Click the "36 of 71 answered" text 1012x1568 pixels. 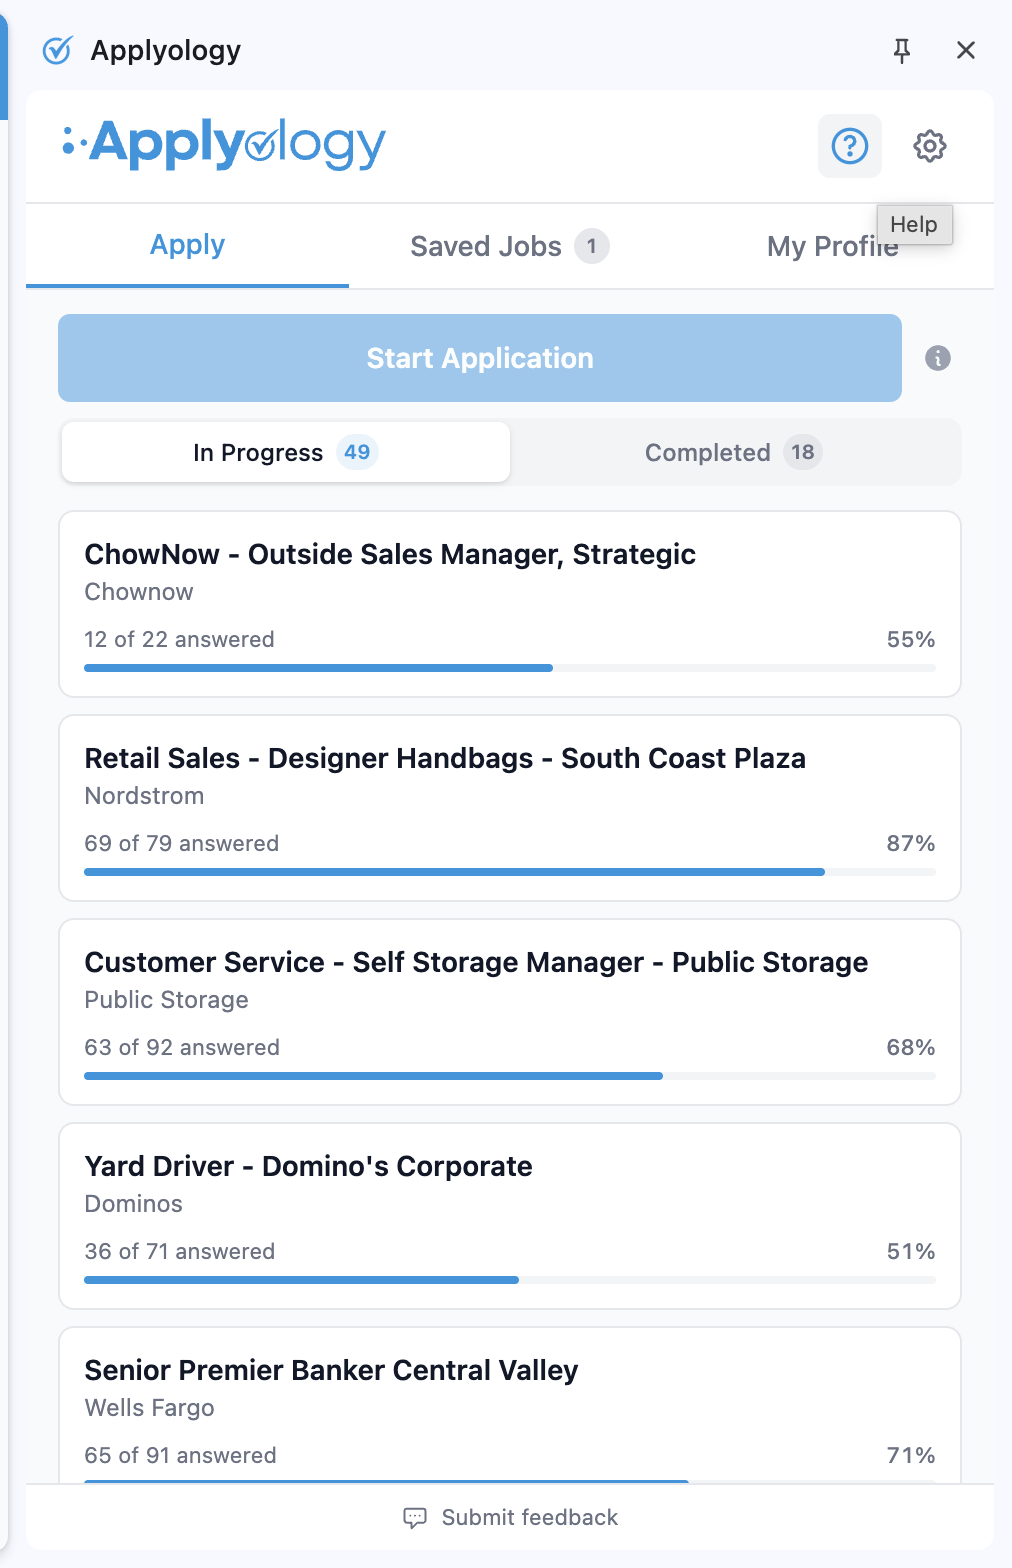(180, 1251)
